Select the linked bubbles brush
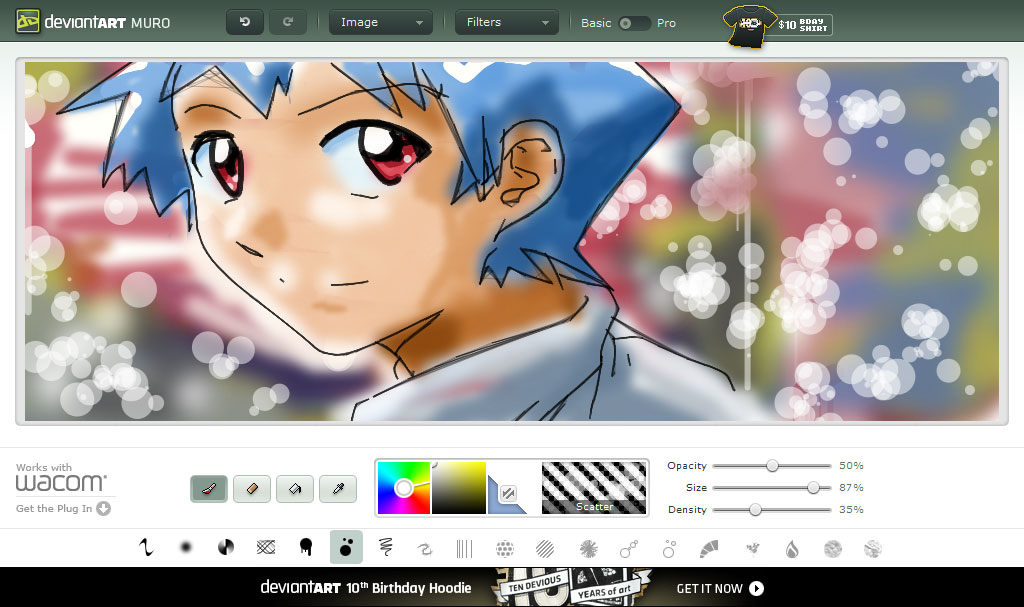This screenshot has height=607, width=1024. [x=629, y=549]
